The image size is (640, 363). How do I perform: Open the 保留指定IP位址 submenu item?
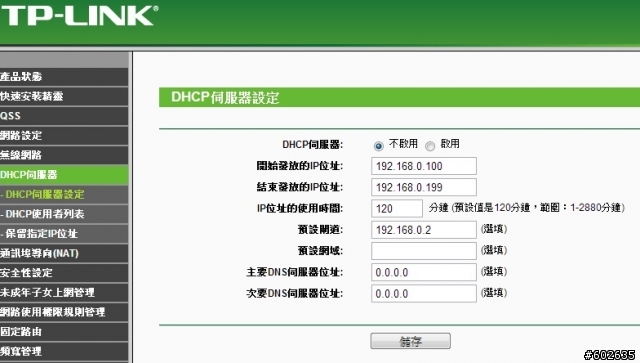coord(64,234)
